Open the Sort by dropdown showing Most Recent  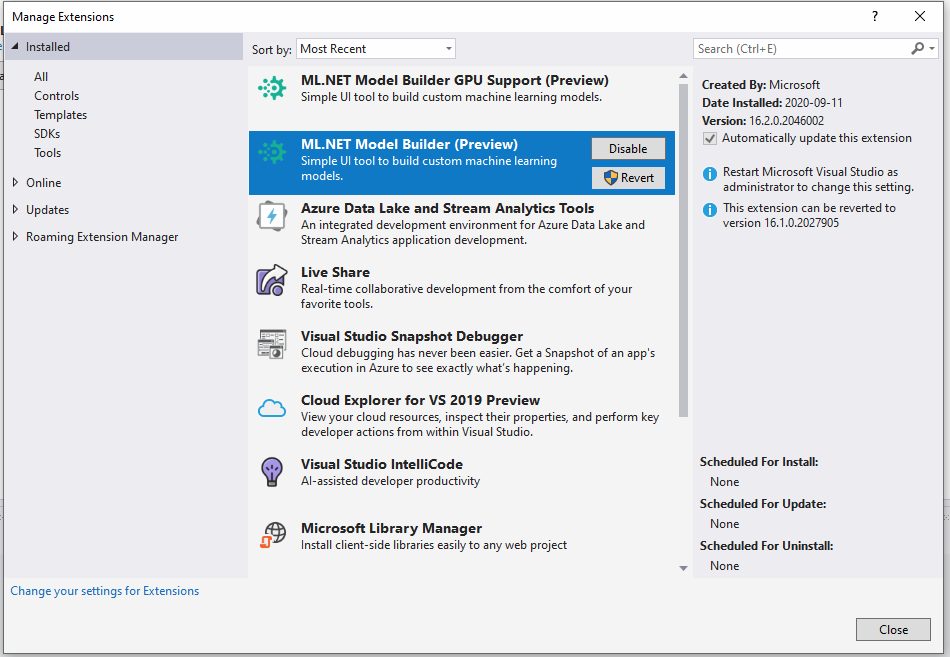[375, 48]
